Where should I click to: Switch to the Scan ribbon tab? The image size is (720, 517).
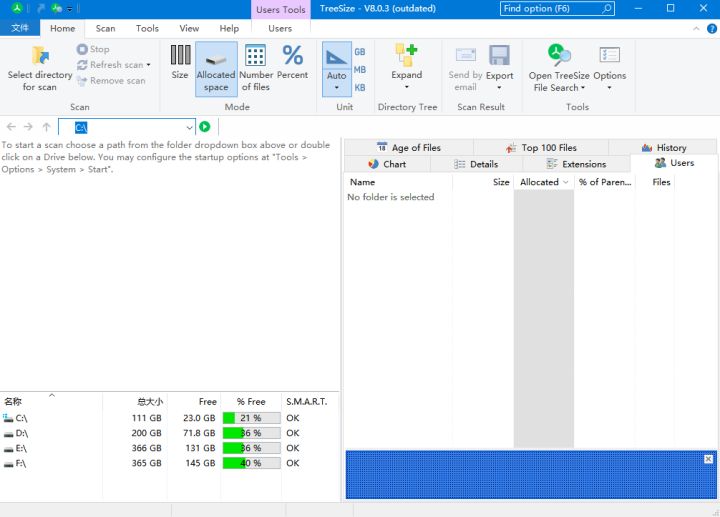click(x=105, y=28)
